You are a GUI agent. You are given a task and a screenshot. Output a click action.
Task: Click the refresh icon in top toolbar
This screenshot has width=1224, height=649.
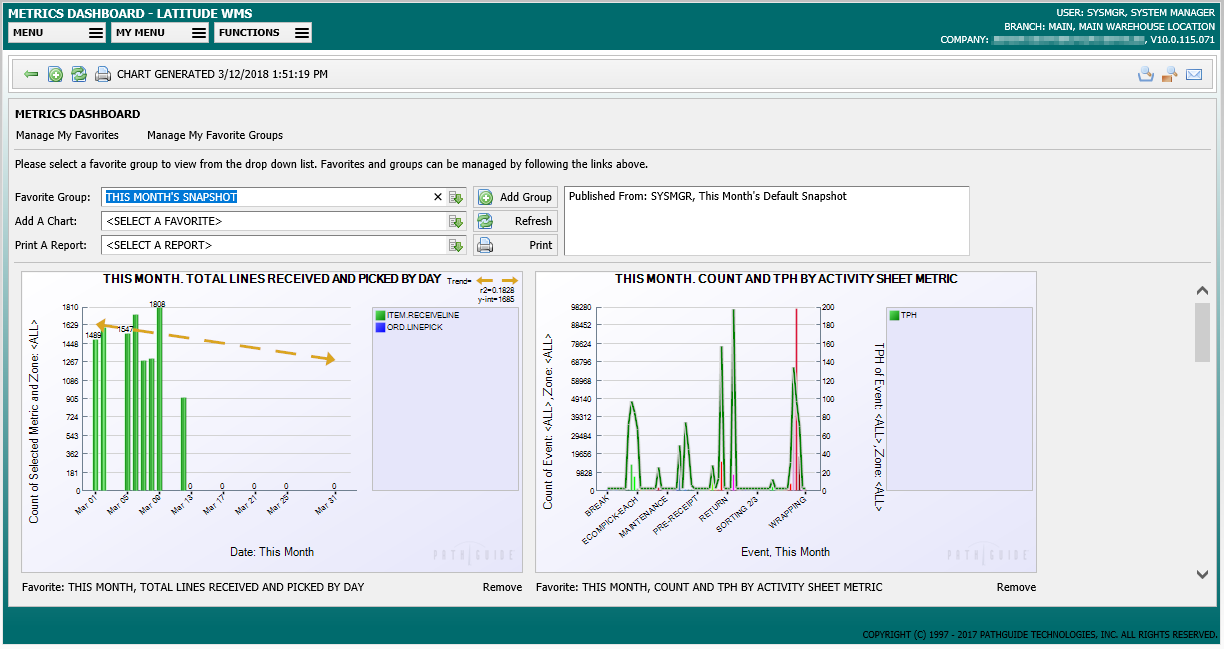click(x=78, y=74)
